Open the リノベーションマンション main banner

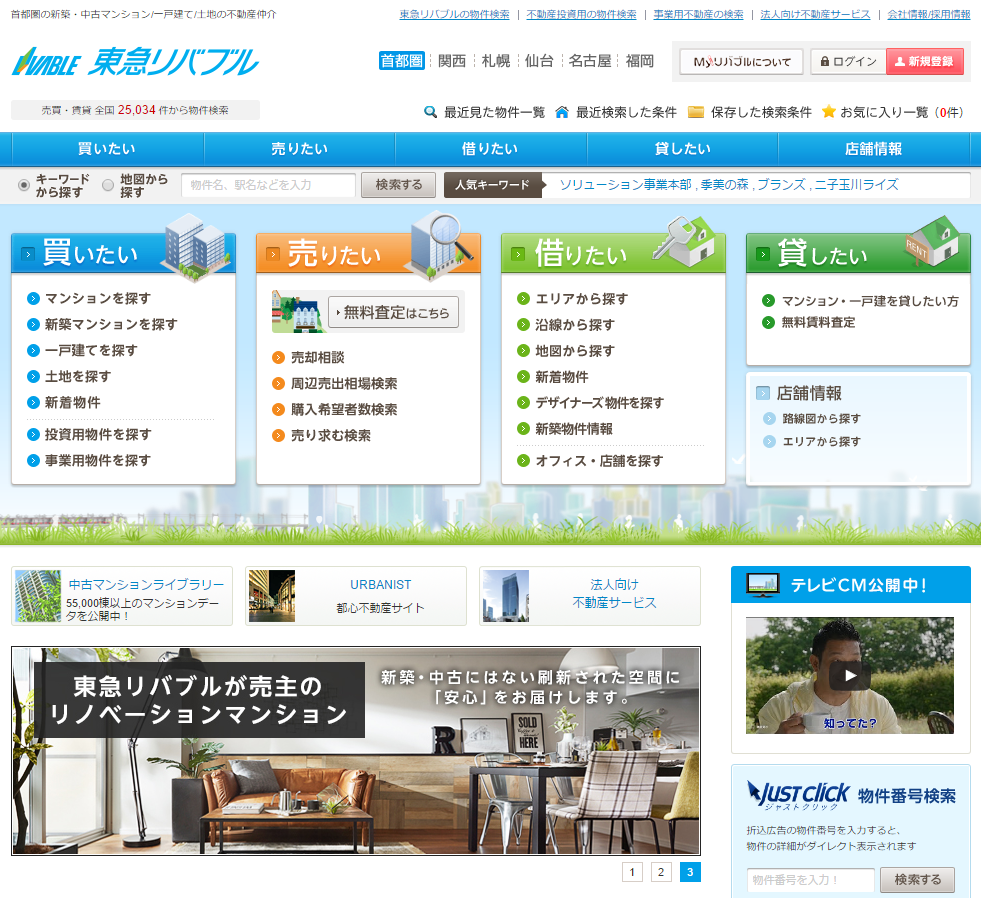tap(356, 751)
